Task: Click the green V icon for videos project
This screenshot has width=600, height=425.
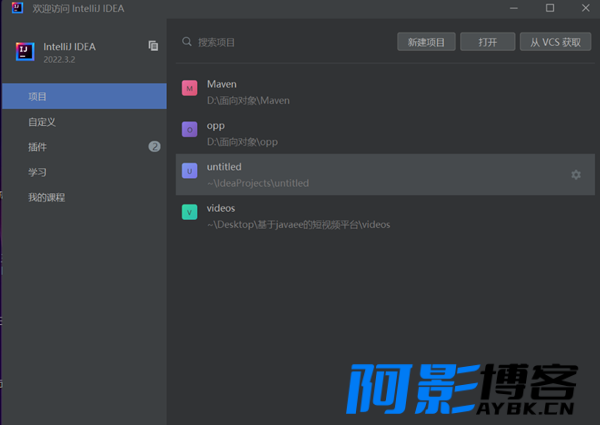Action: (189, 212)
